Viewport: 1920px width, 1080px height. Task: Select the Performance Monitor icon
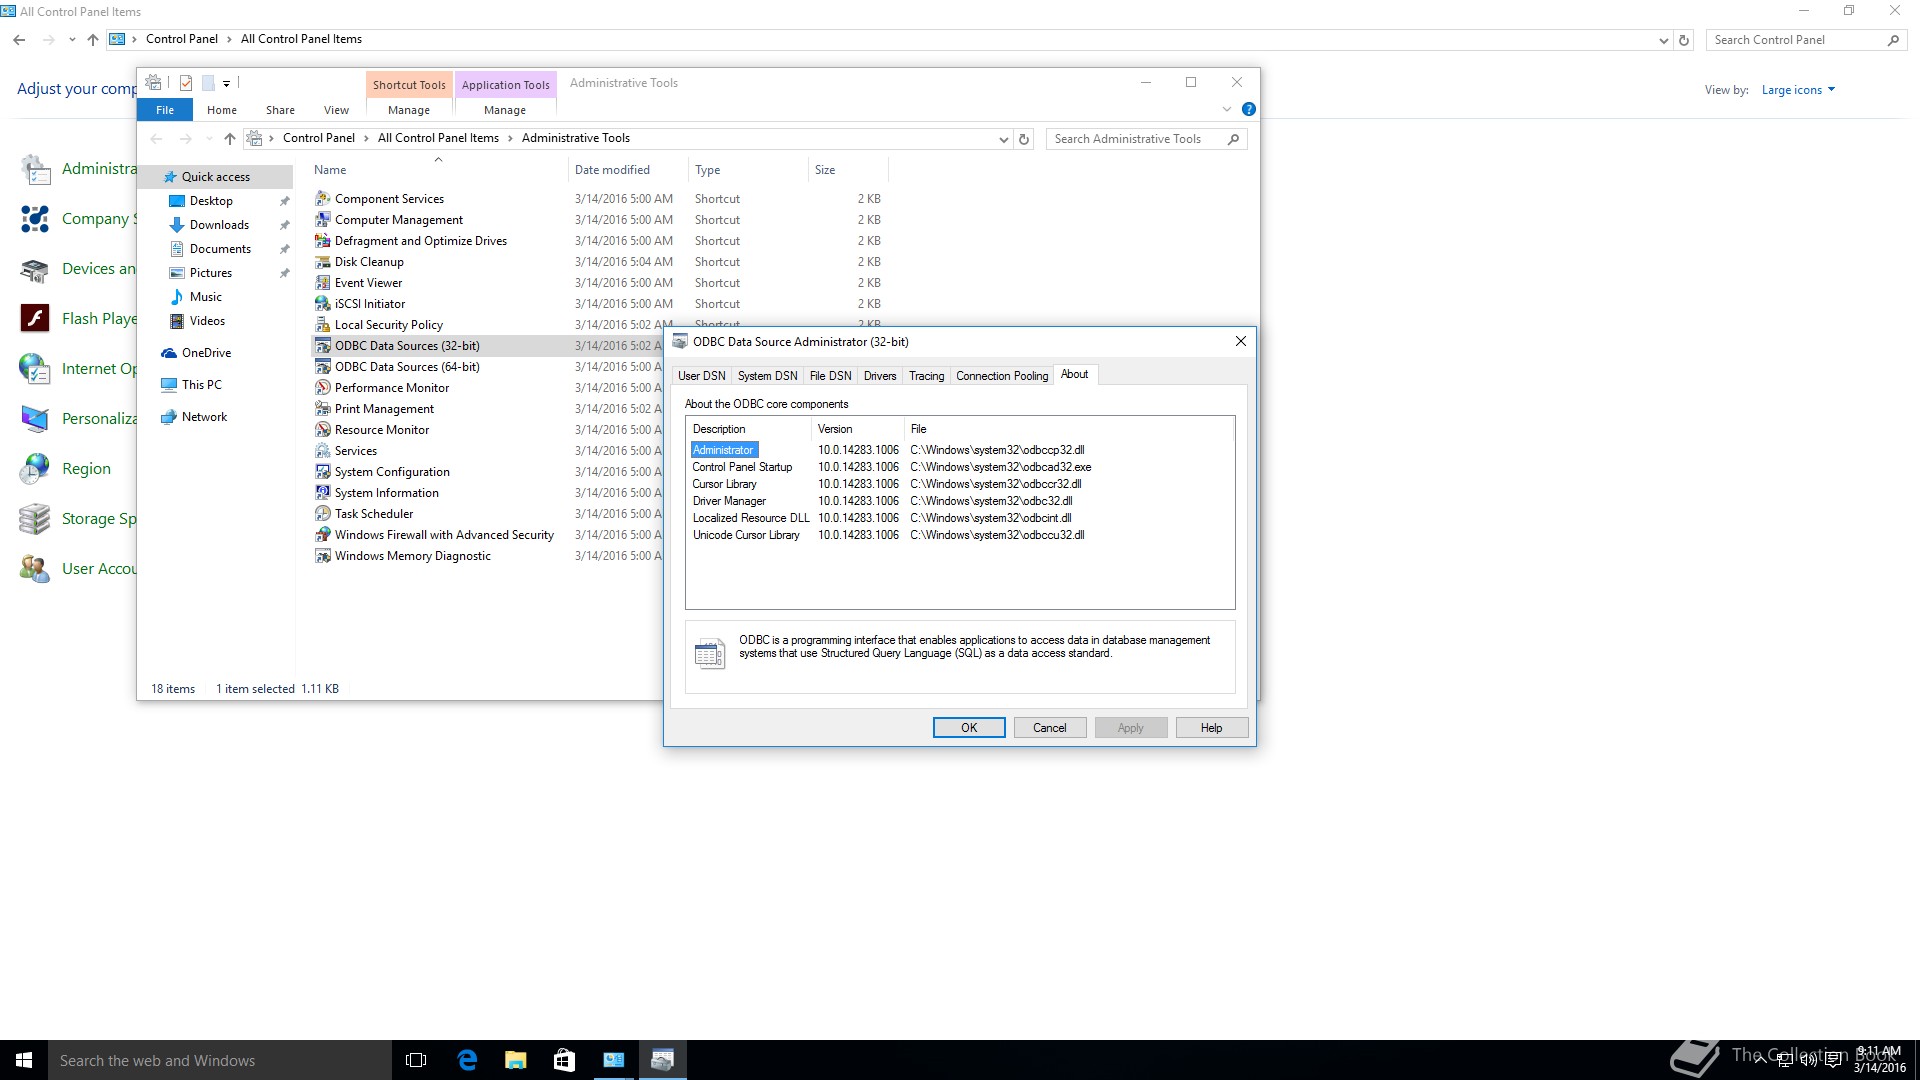click(x=322, y=388)
